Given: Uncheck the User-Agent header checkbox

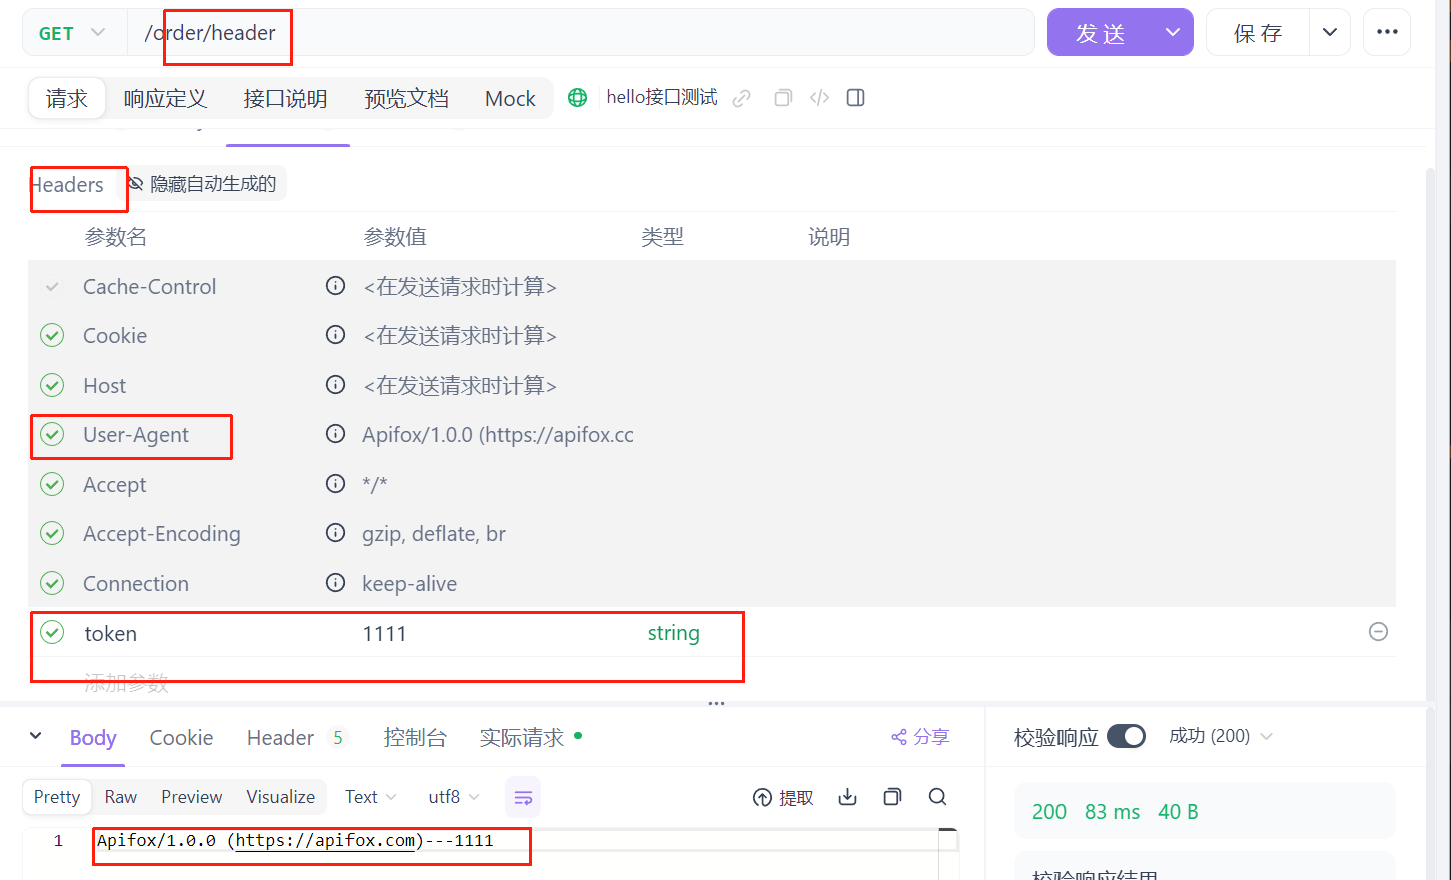Looking at the screenshot, I should tap(52, 434).
